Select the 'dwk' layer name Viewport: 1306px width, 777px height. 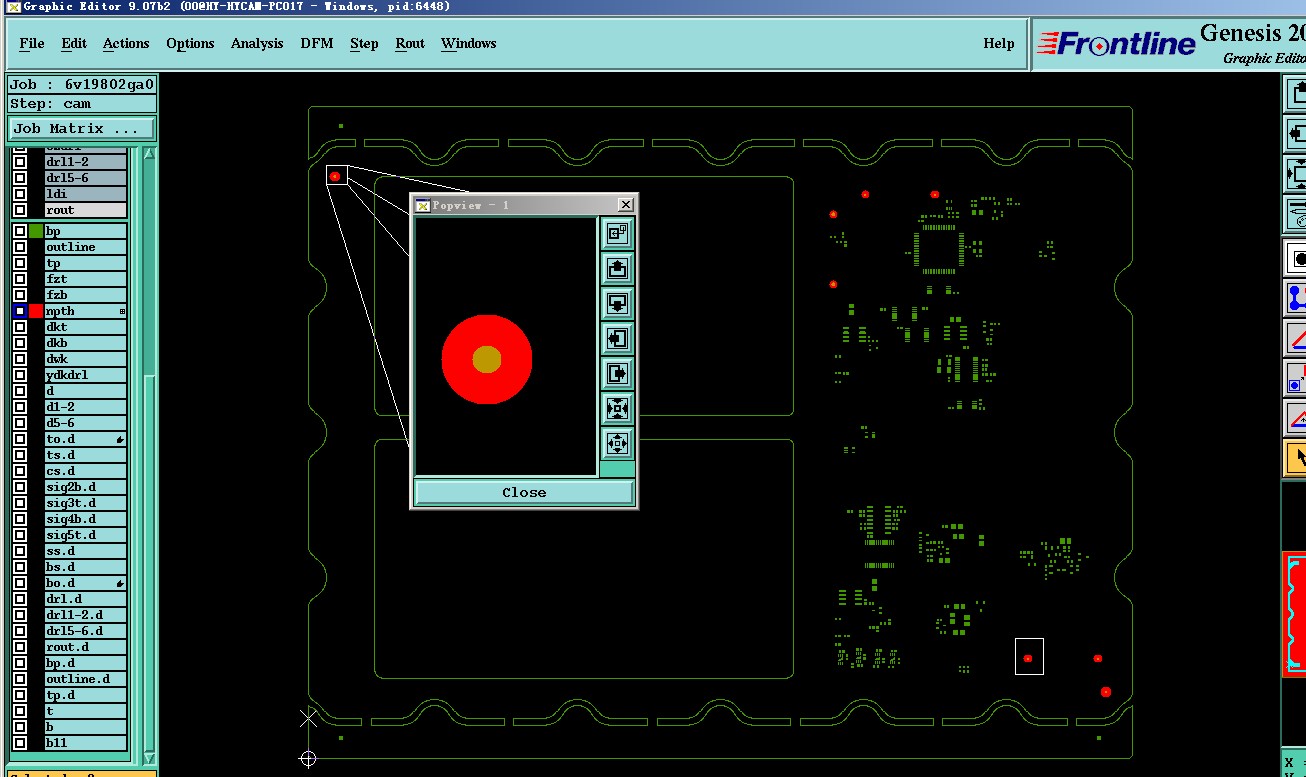(x=86, y=359)
